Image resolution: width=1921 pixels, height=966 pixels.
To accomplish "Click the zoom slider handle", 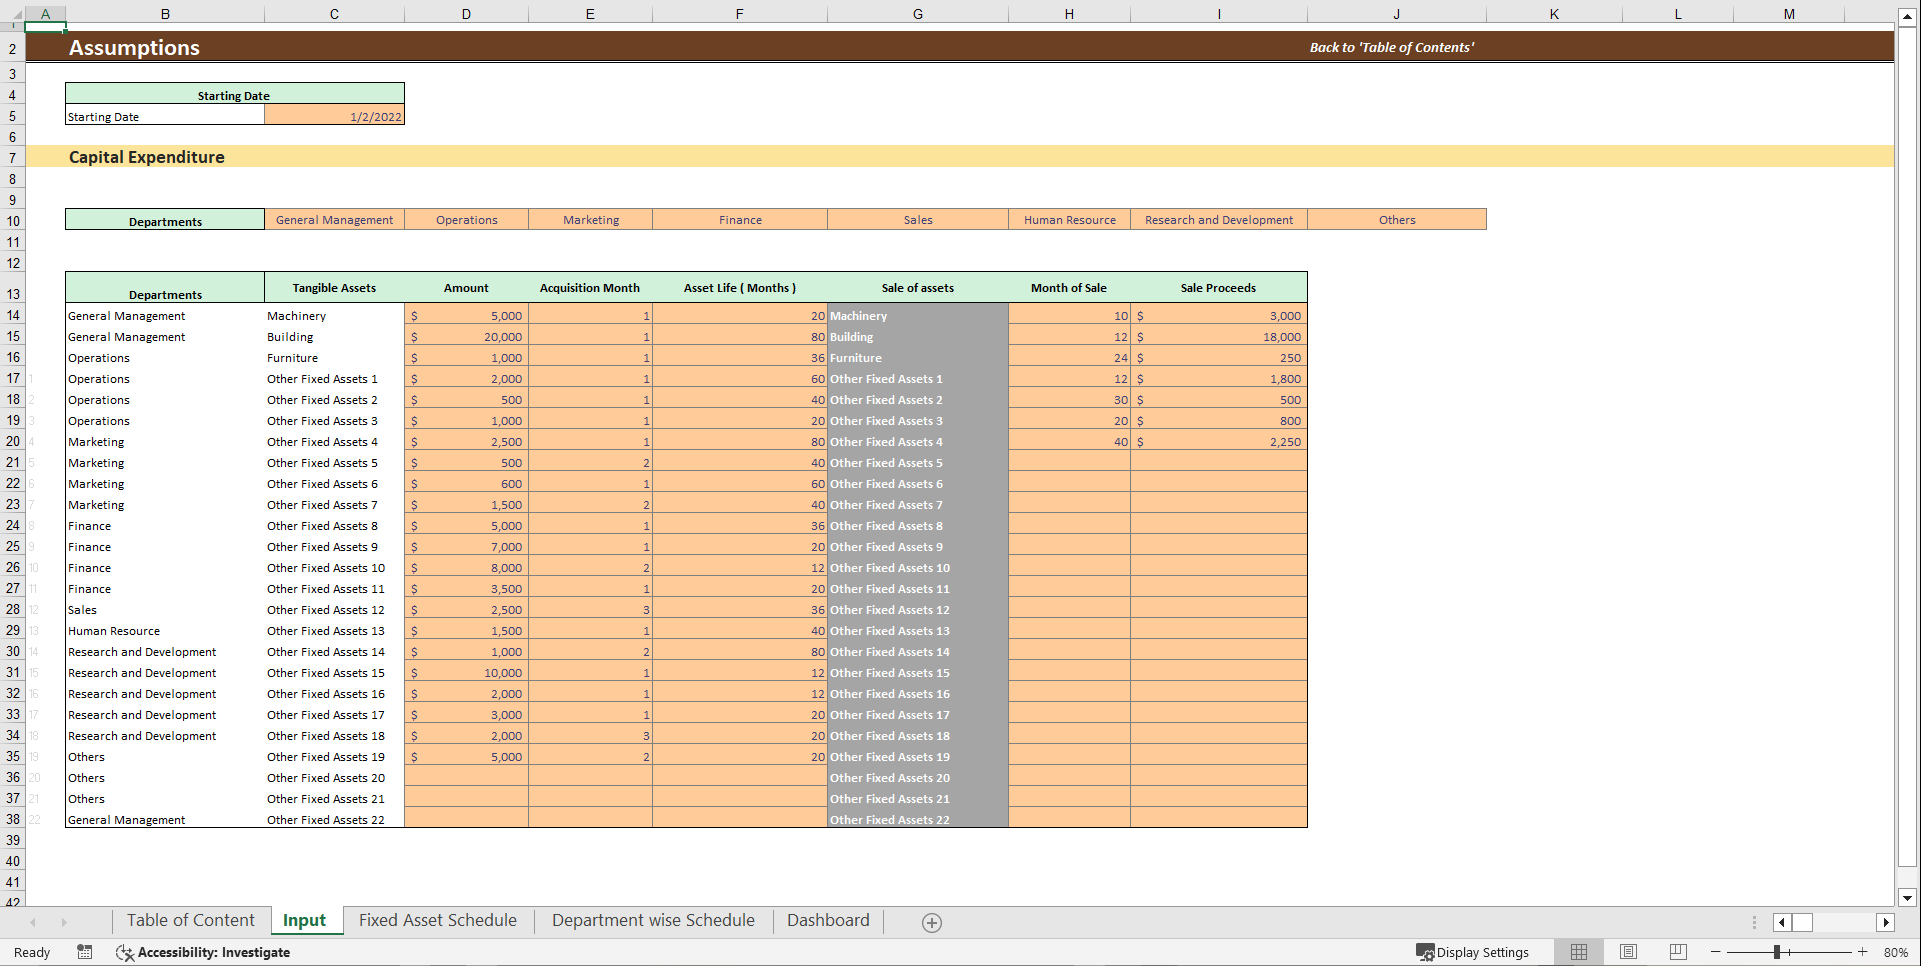I will point(1779,952).
